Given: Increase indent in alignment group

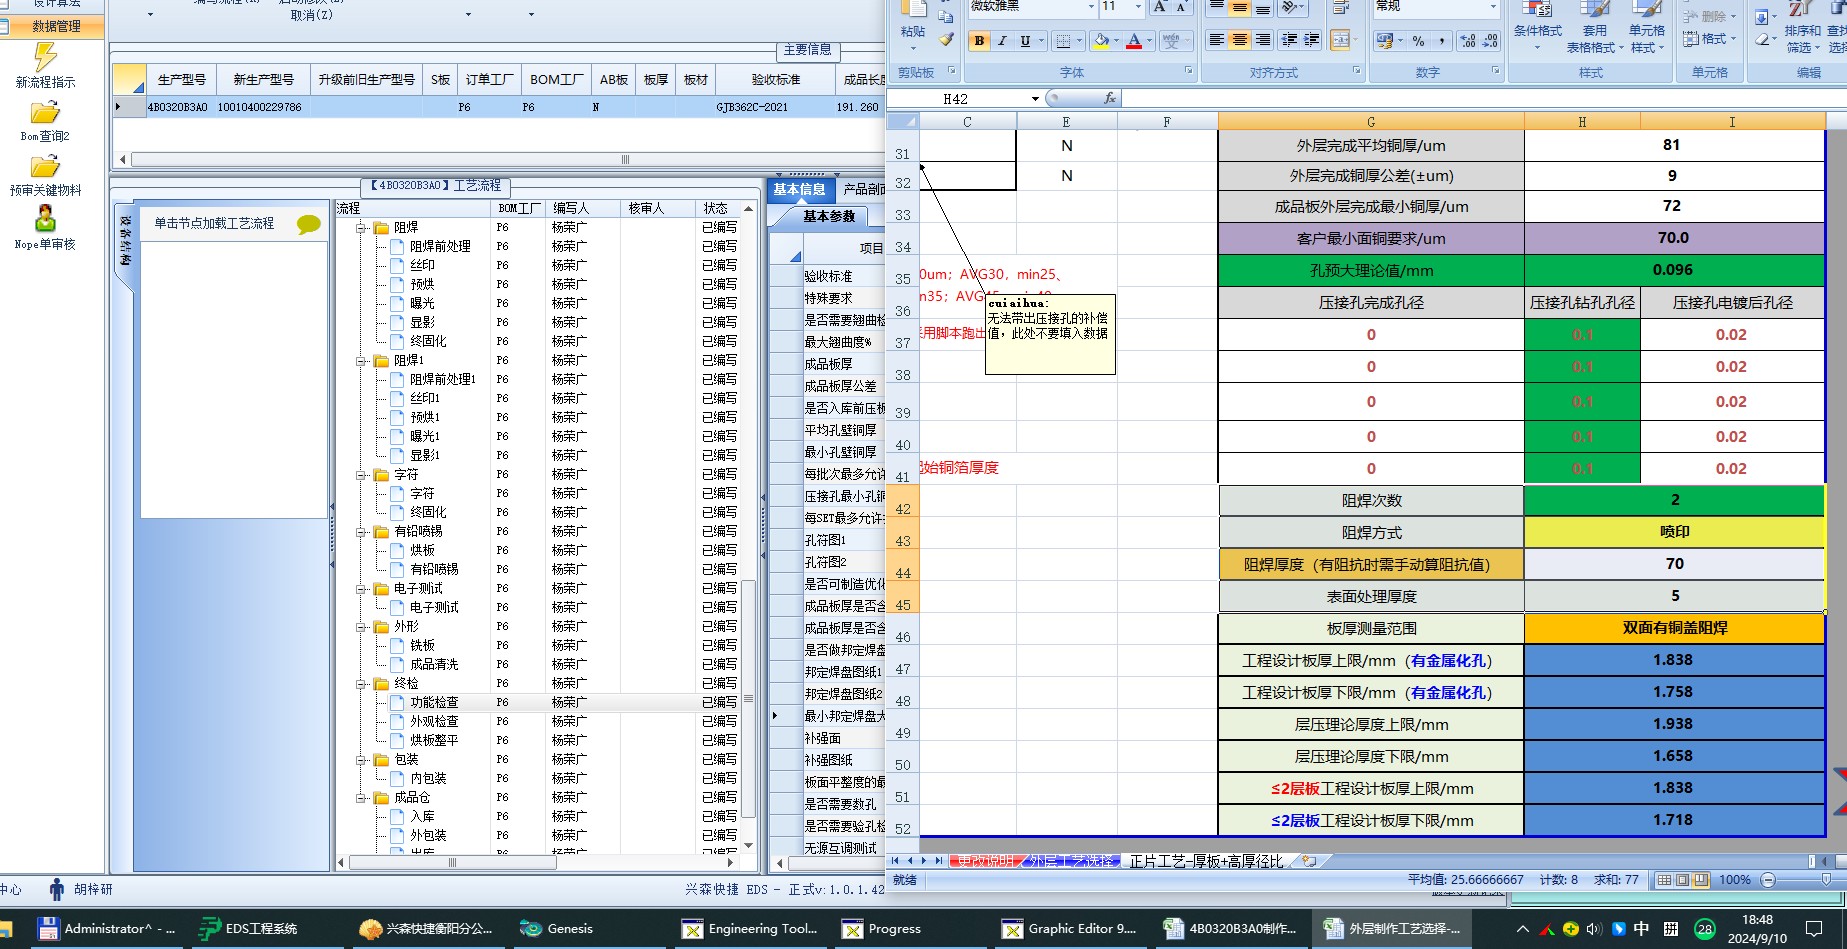Looking at the screenshot, I should pyautogui.click(x=1312, y=40).
